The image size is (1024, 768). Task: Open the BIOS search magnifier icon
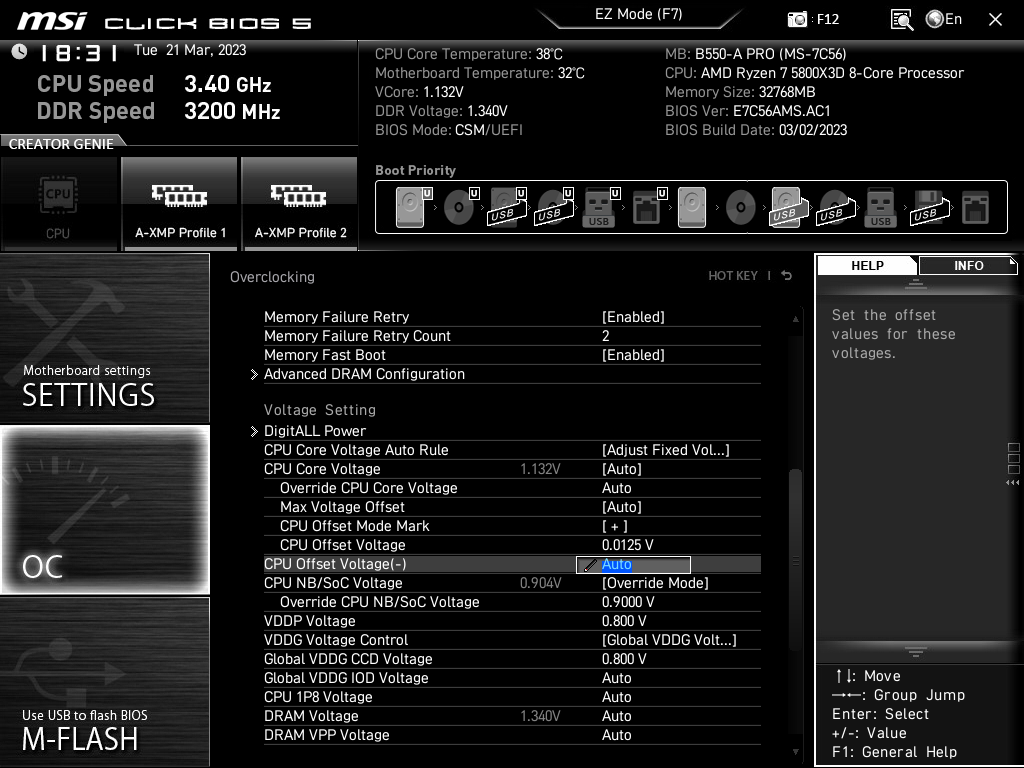pyautogui.click(x=901, y=20)
